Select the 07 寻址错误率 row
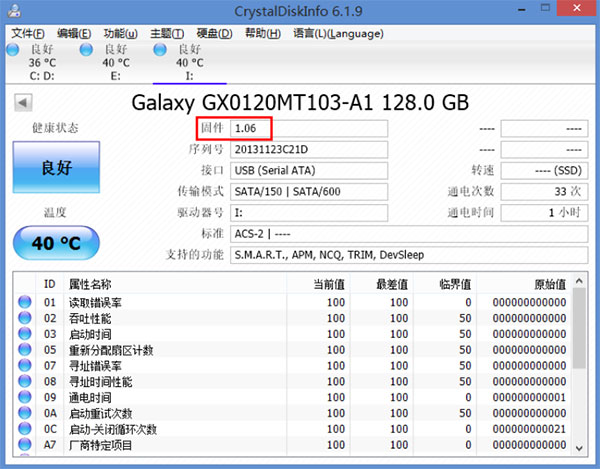This screenshot has height=469, width=600. [x=292, y=366]
